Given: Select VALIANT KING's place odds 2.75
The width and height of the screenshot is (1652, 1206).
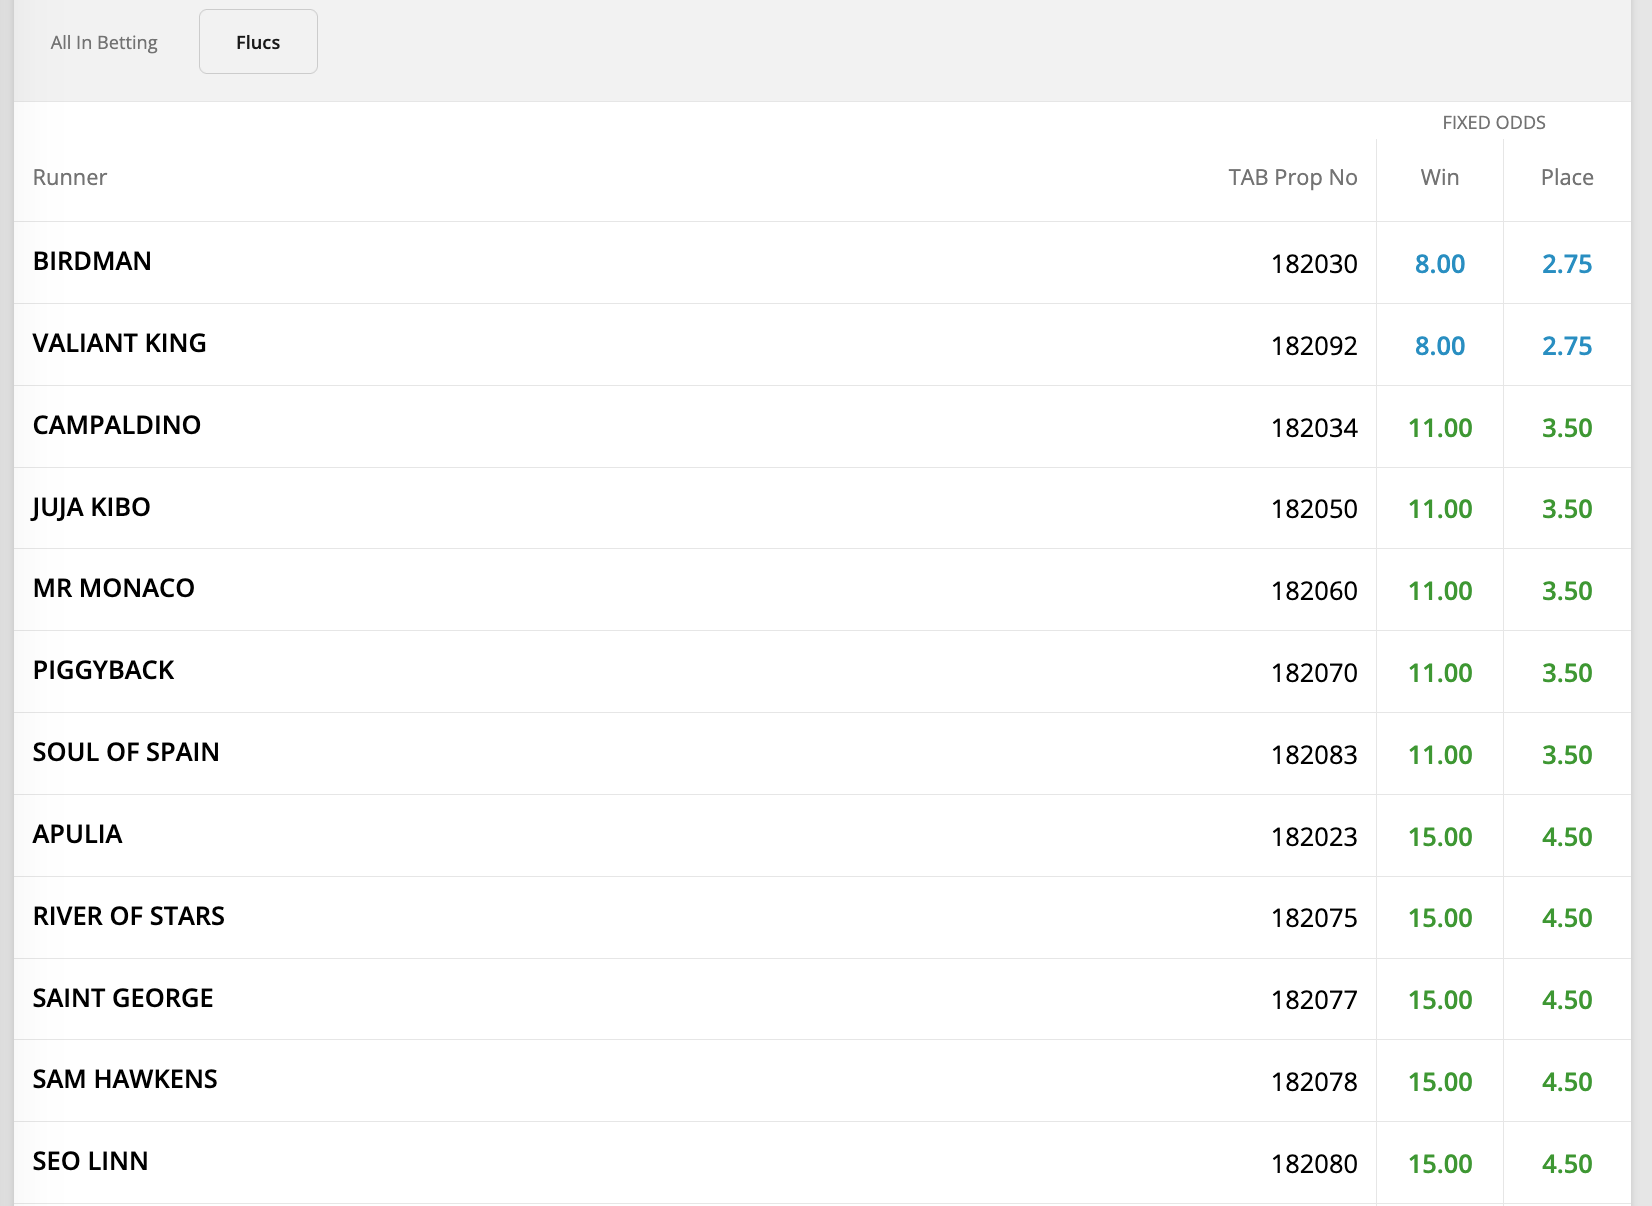Looking at the screenshot, I should click(x=1566, y=346).
